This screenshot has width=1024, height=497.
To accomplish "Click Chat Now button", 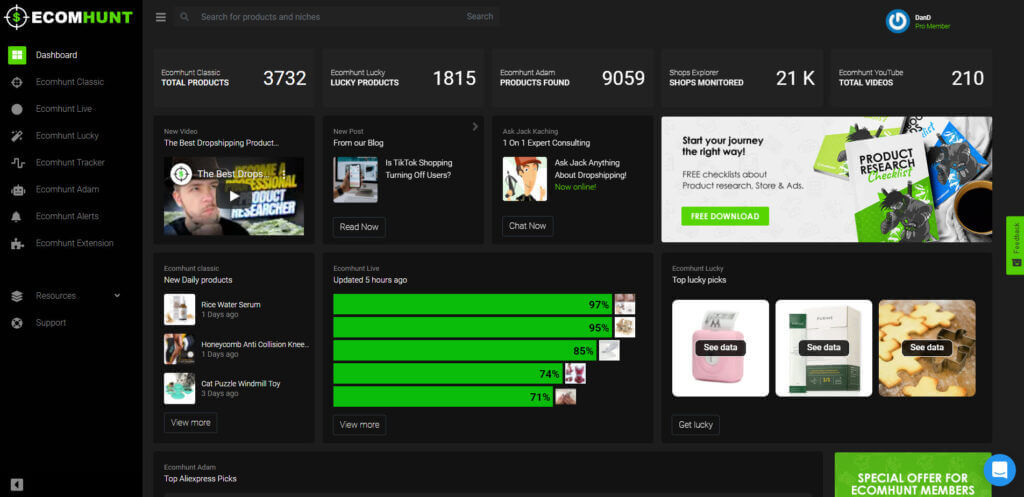I will [528, 226].
